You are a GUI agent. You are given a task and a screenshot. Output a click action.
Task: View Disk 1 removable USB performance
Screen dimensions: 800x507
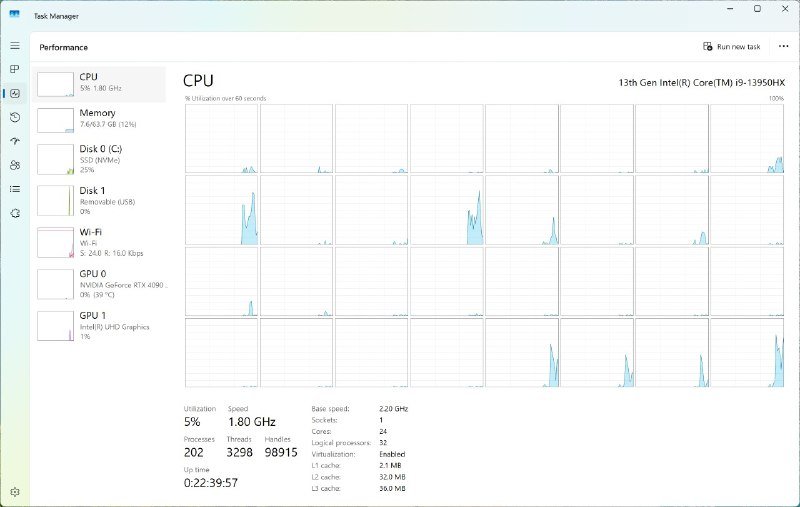point(100,200)
